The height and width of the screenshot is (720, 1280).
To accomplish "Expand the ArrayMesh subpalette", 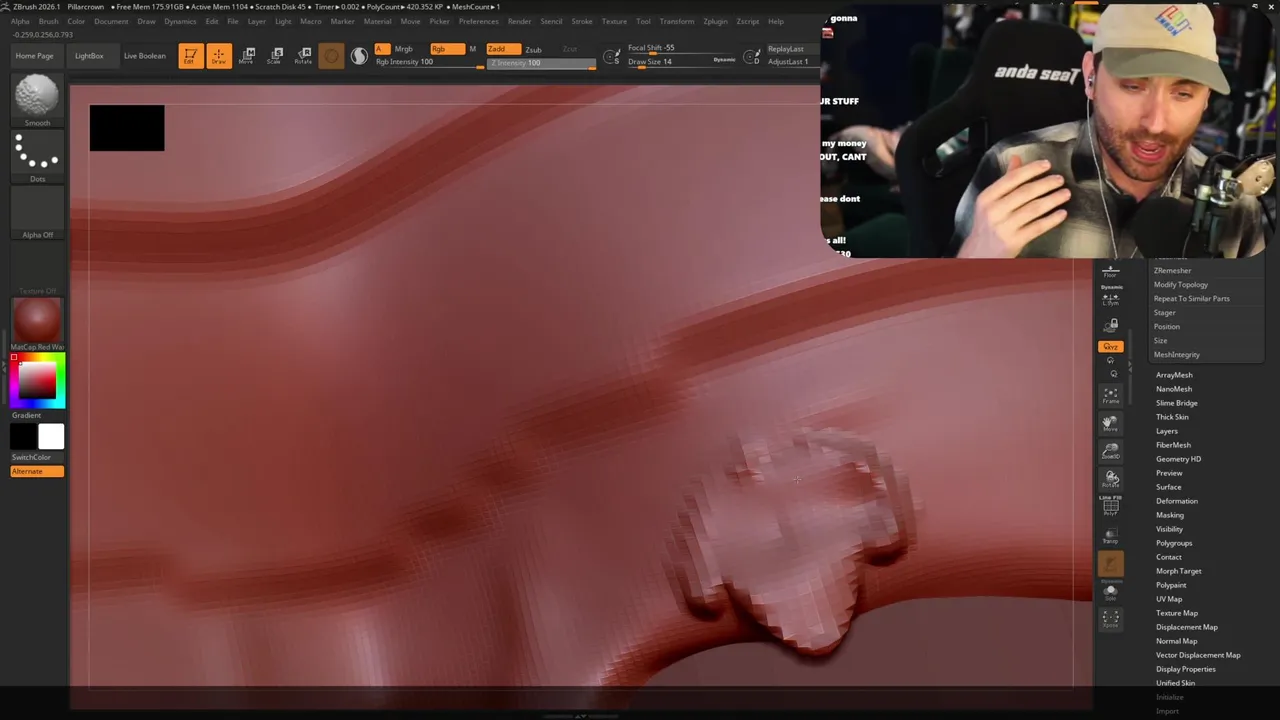I will click(x=1174, y=375).
